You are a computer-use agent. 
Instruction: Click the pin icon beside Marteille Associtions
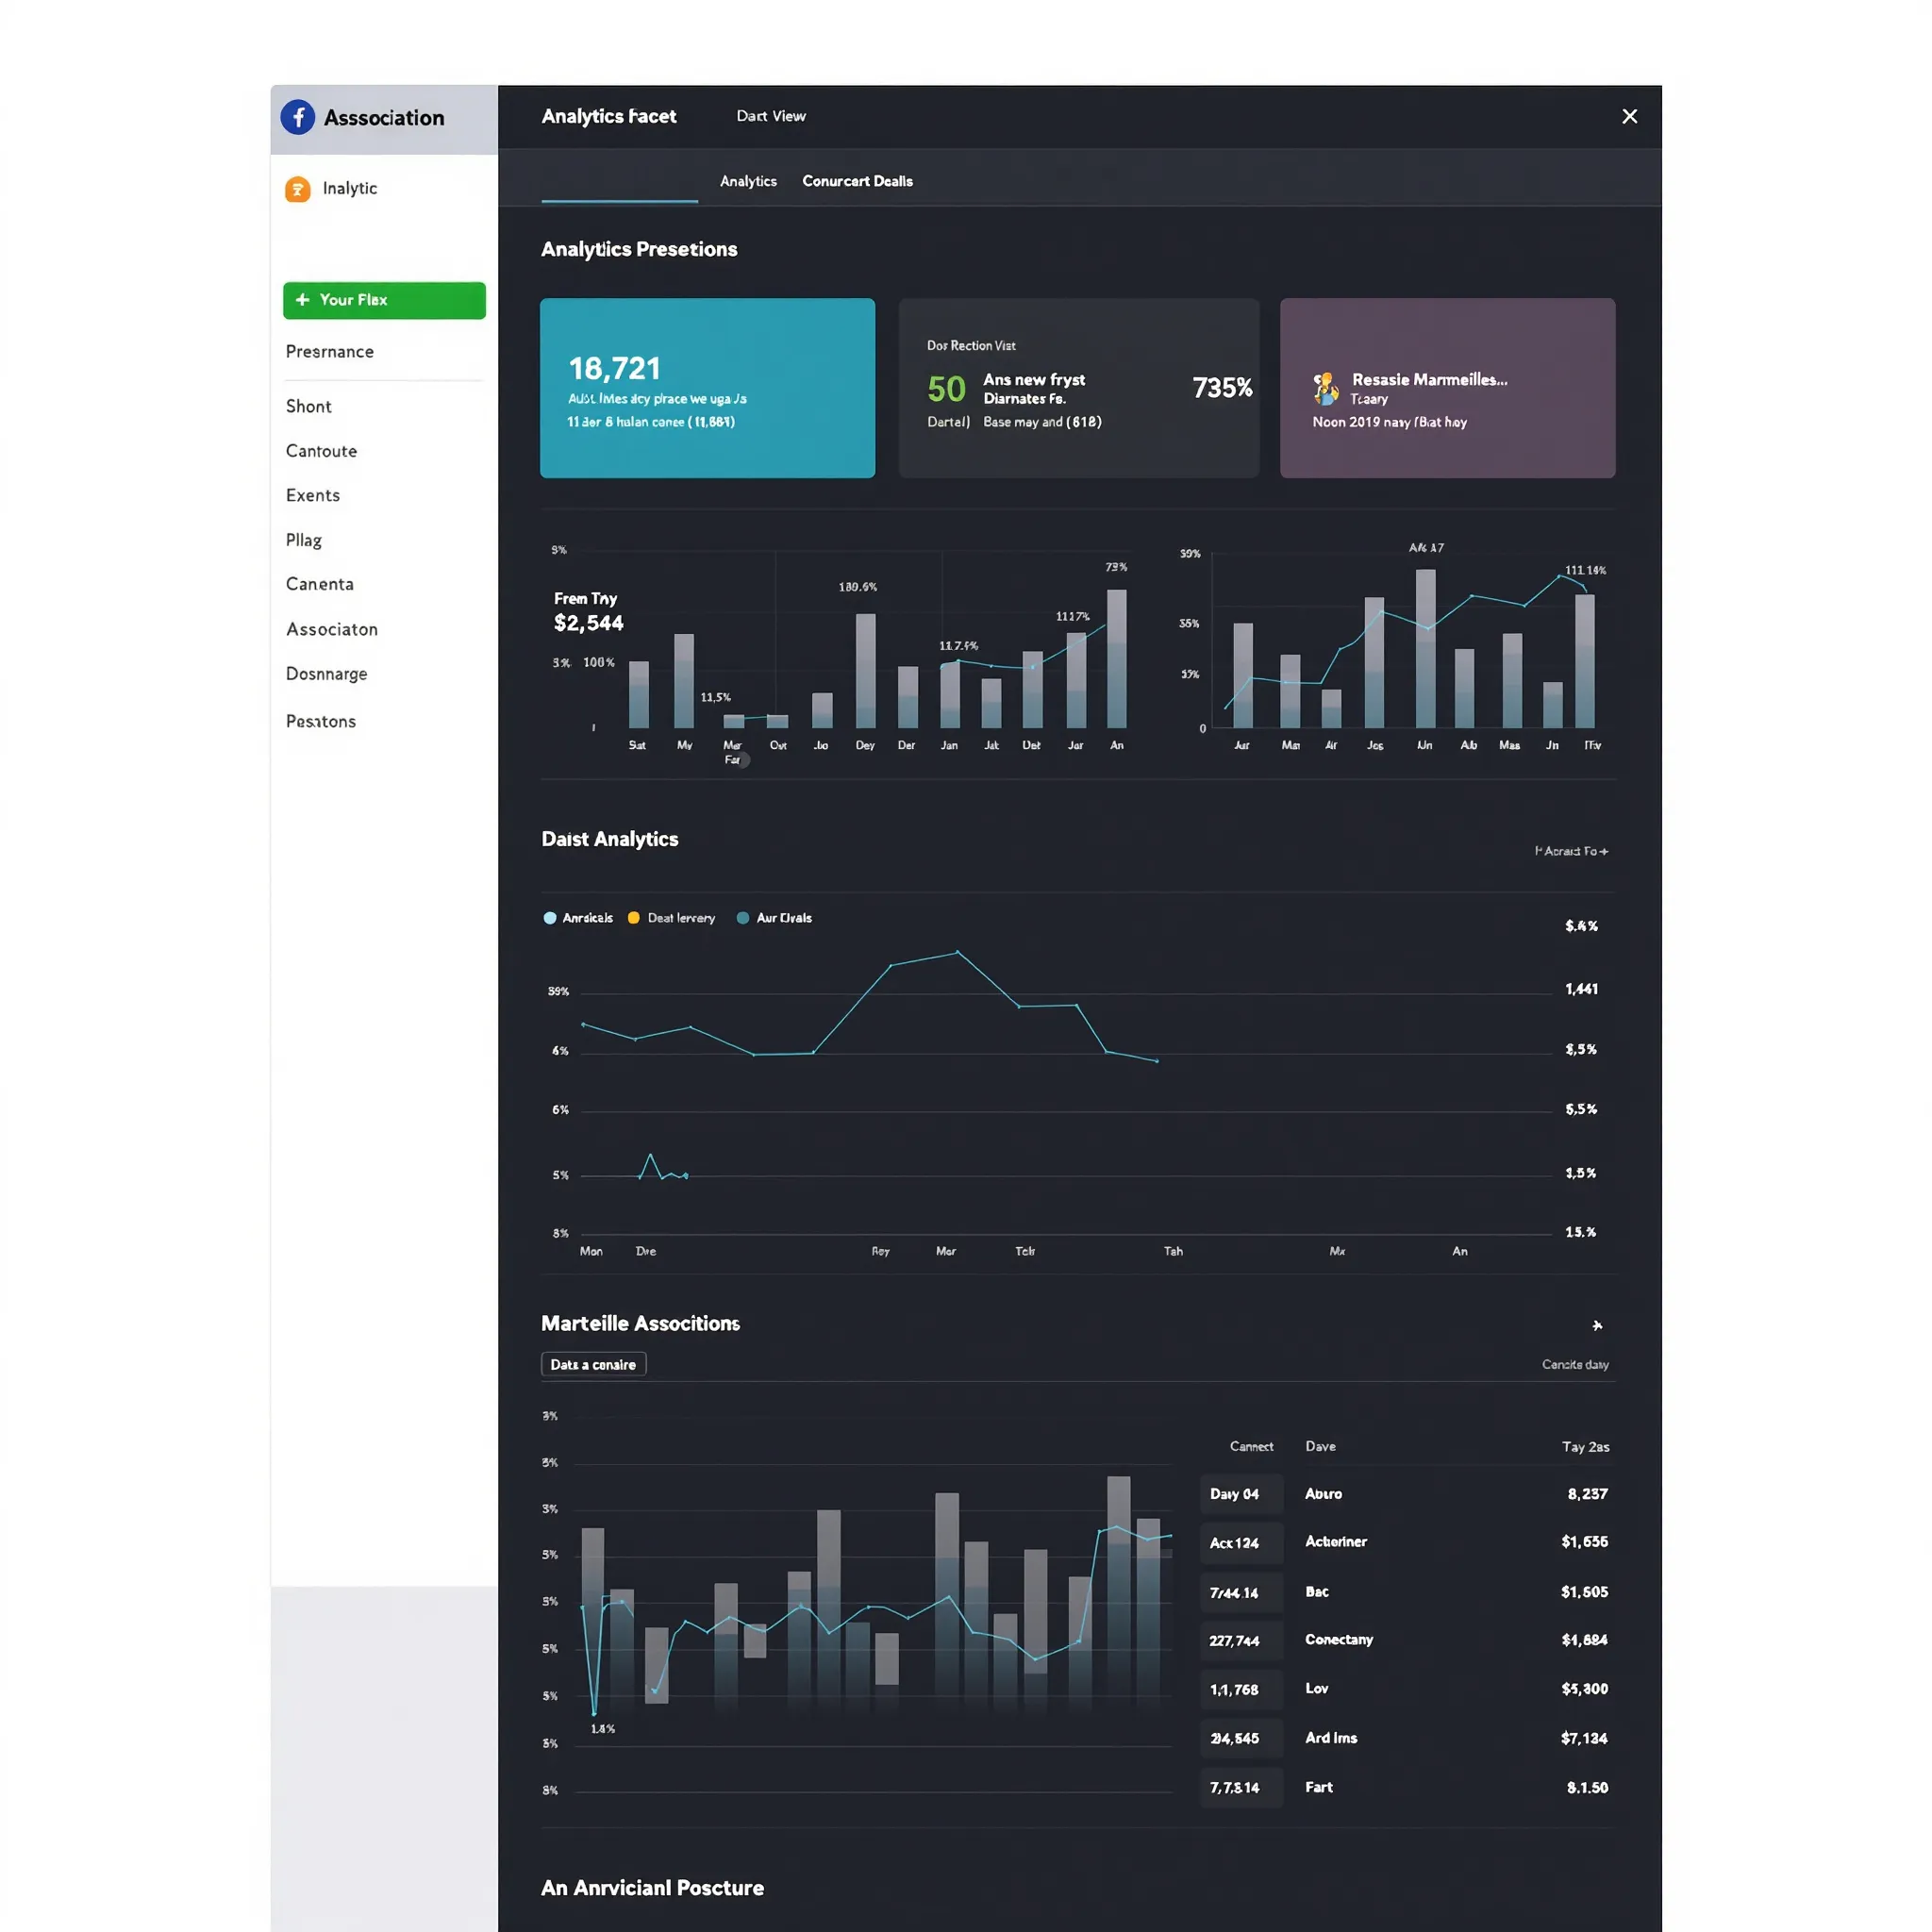1597,1325
